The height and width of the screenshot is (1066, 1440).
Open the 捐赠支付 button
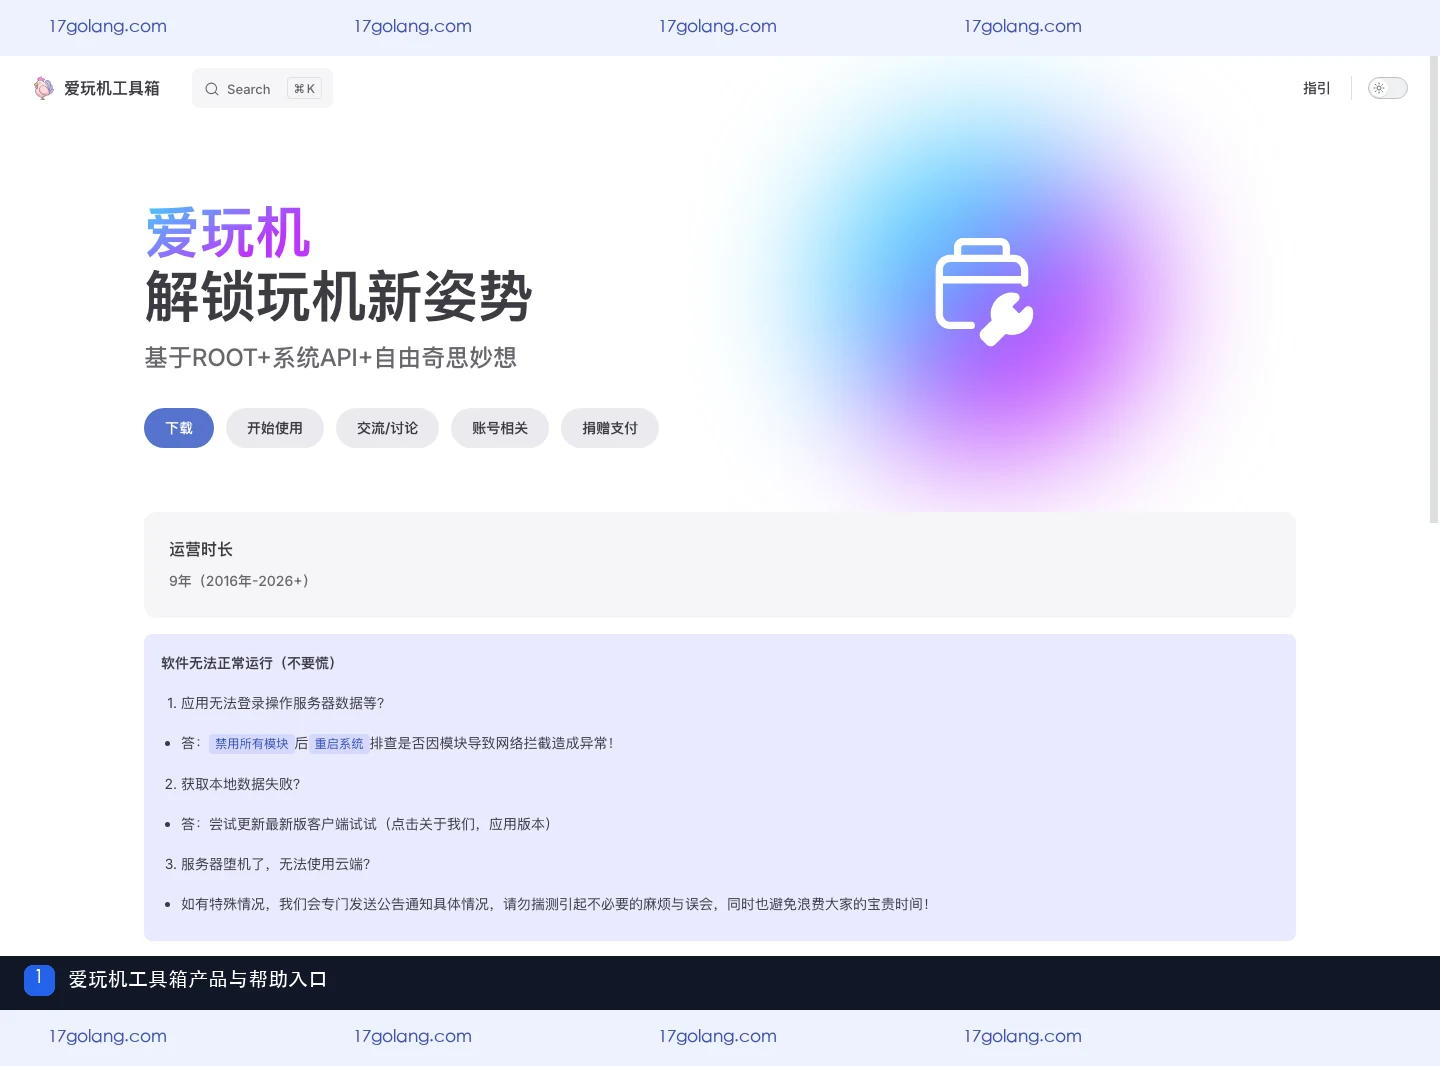click(x=610, y=428)
